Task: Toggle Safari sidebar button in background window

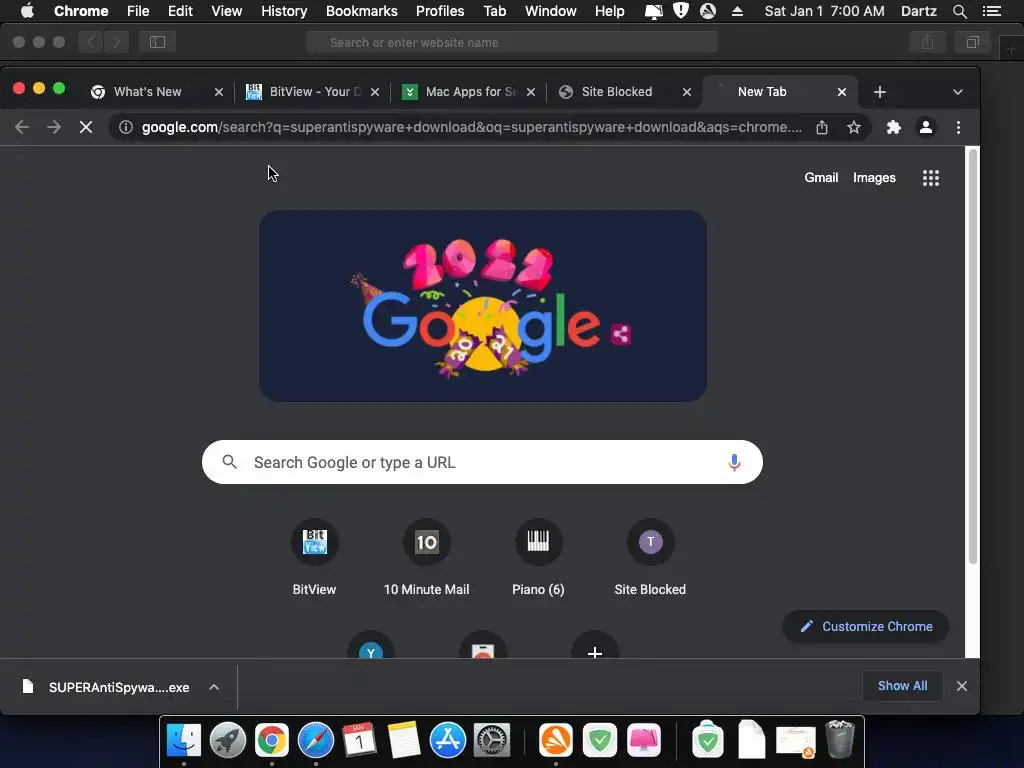Action: click(157, 42)
